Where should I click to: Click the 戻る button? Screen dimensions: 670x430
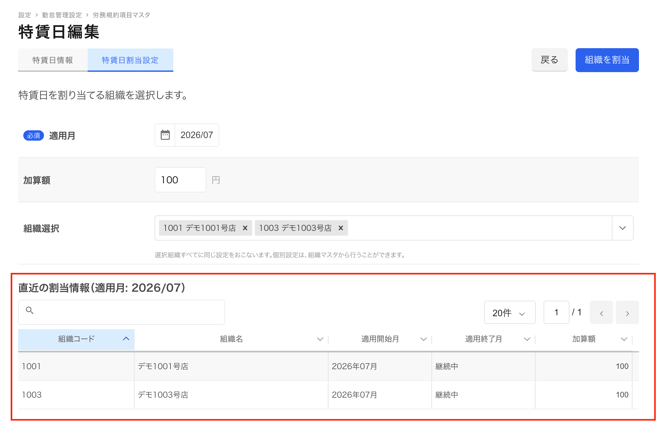coord(549,60)
